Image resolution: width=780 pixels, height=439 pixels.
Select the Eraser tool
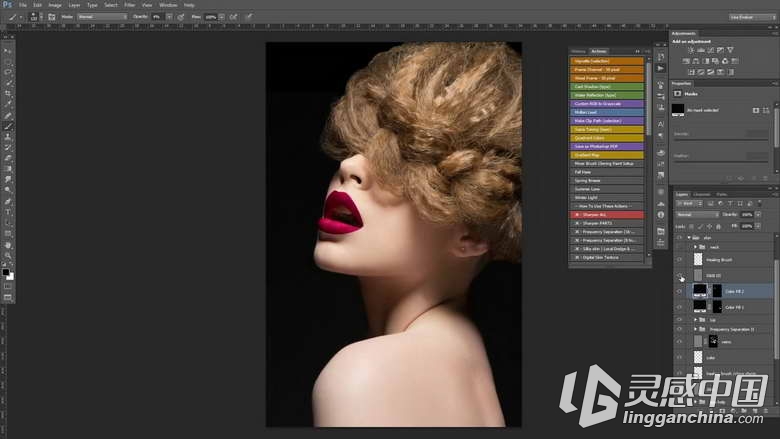tap(7, 158)
